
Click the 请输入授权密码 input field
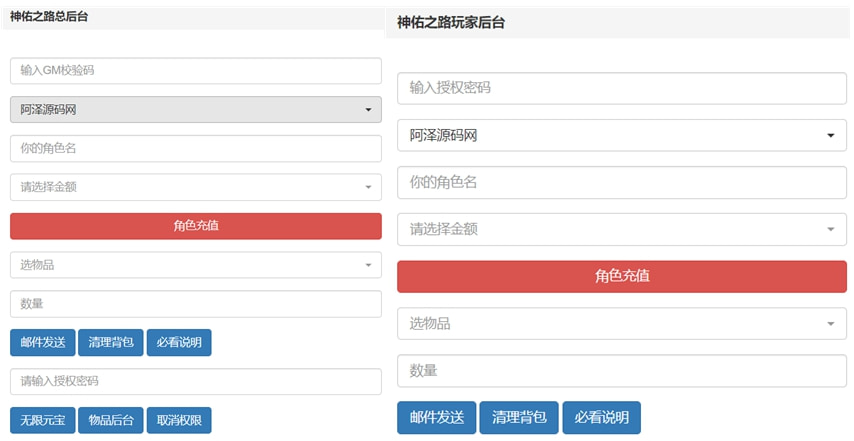195,382
